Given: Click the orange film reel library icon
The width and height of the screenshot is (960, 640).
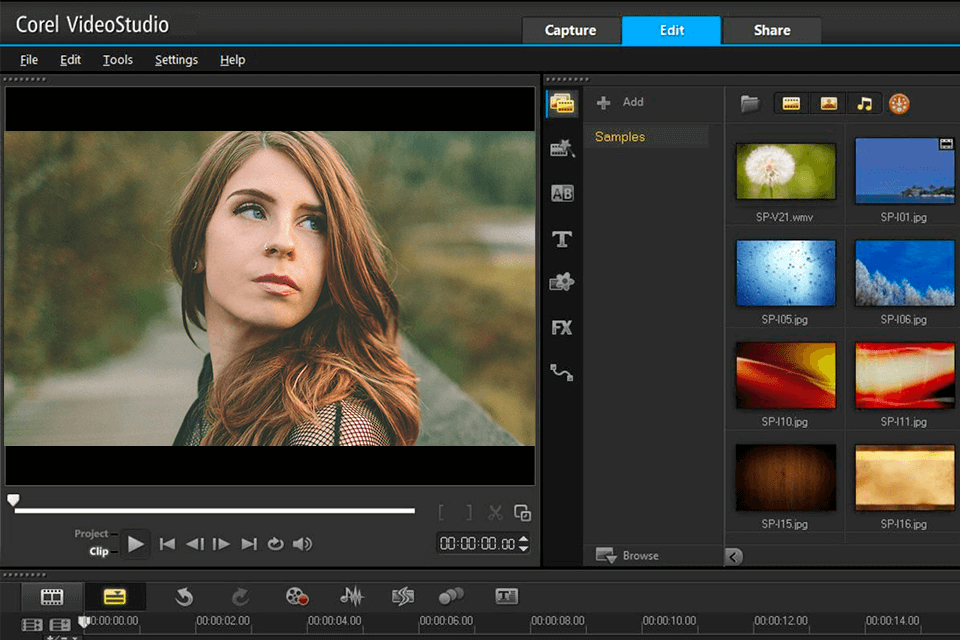Looking at the screenshot, I should click(x=899, y=104).
